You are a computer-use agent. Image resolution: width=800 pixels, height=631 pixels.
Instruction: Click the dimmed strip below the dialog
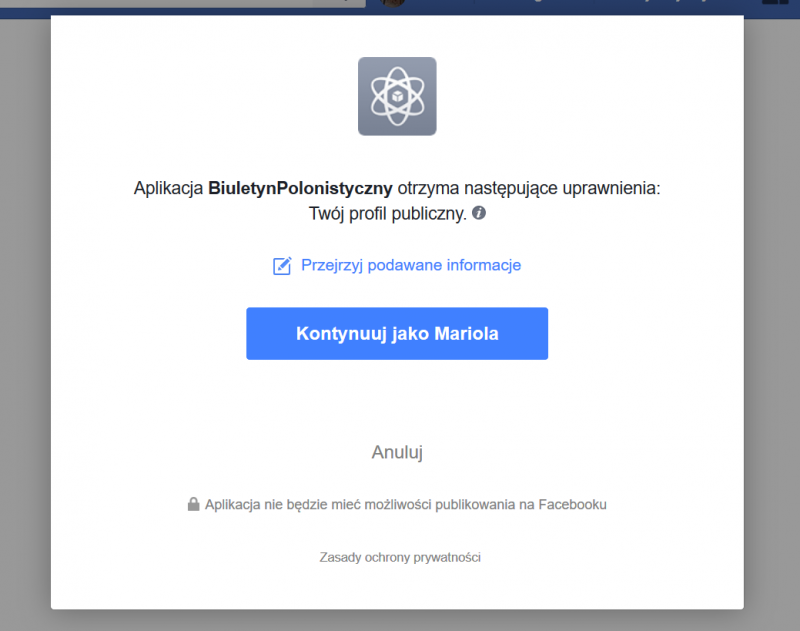coord(400,620)
